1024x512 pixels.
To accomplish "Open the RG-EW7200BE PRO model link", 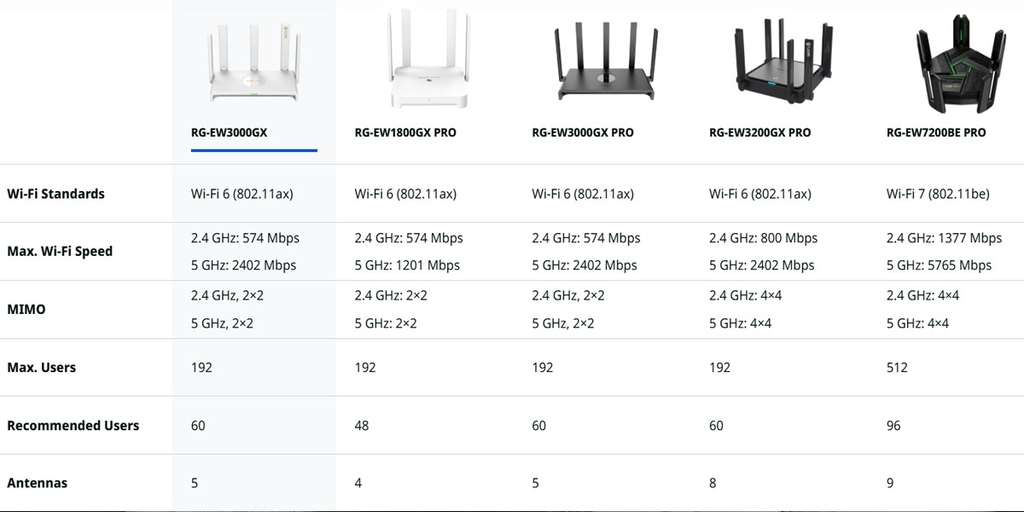I will pos(936,132).
